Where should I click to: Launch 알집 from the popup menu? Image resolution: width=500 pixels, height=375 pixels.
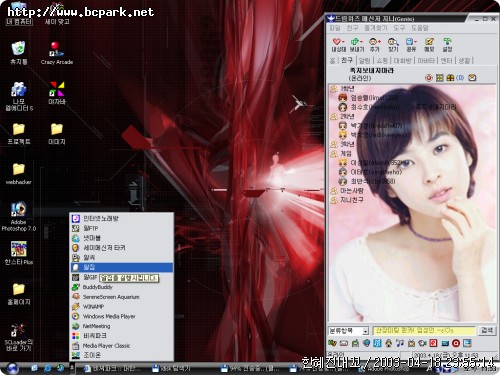(x=122, y=267)
